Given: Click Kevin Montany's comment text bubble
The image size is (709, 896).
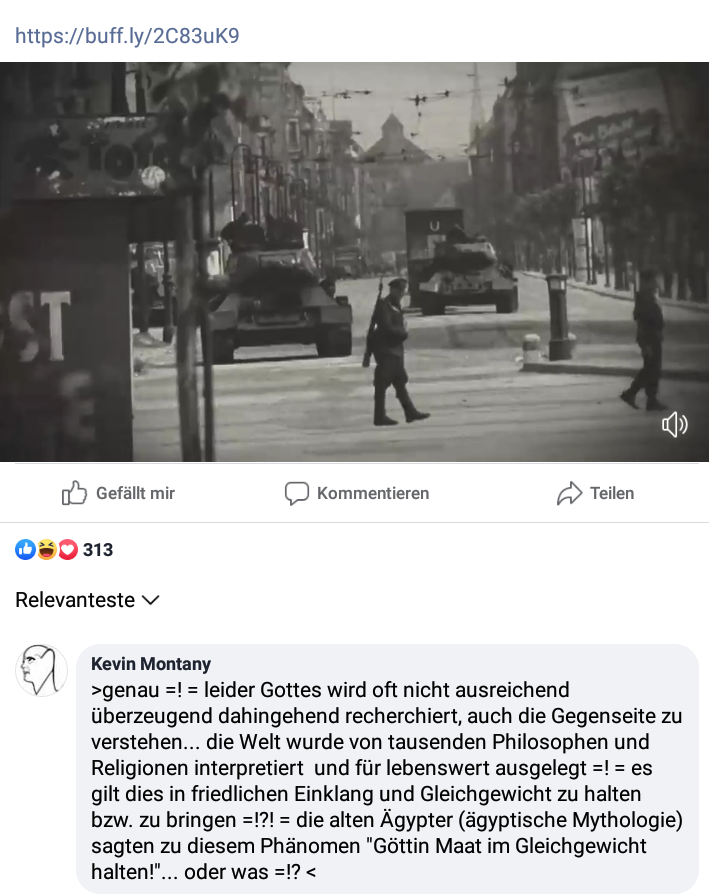Looking at the screenshot, I should [x=387, y=769].
